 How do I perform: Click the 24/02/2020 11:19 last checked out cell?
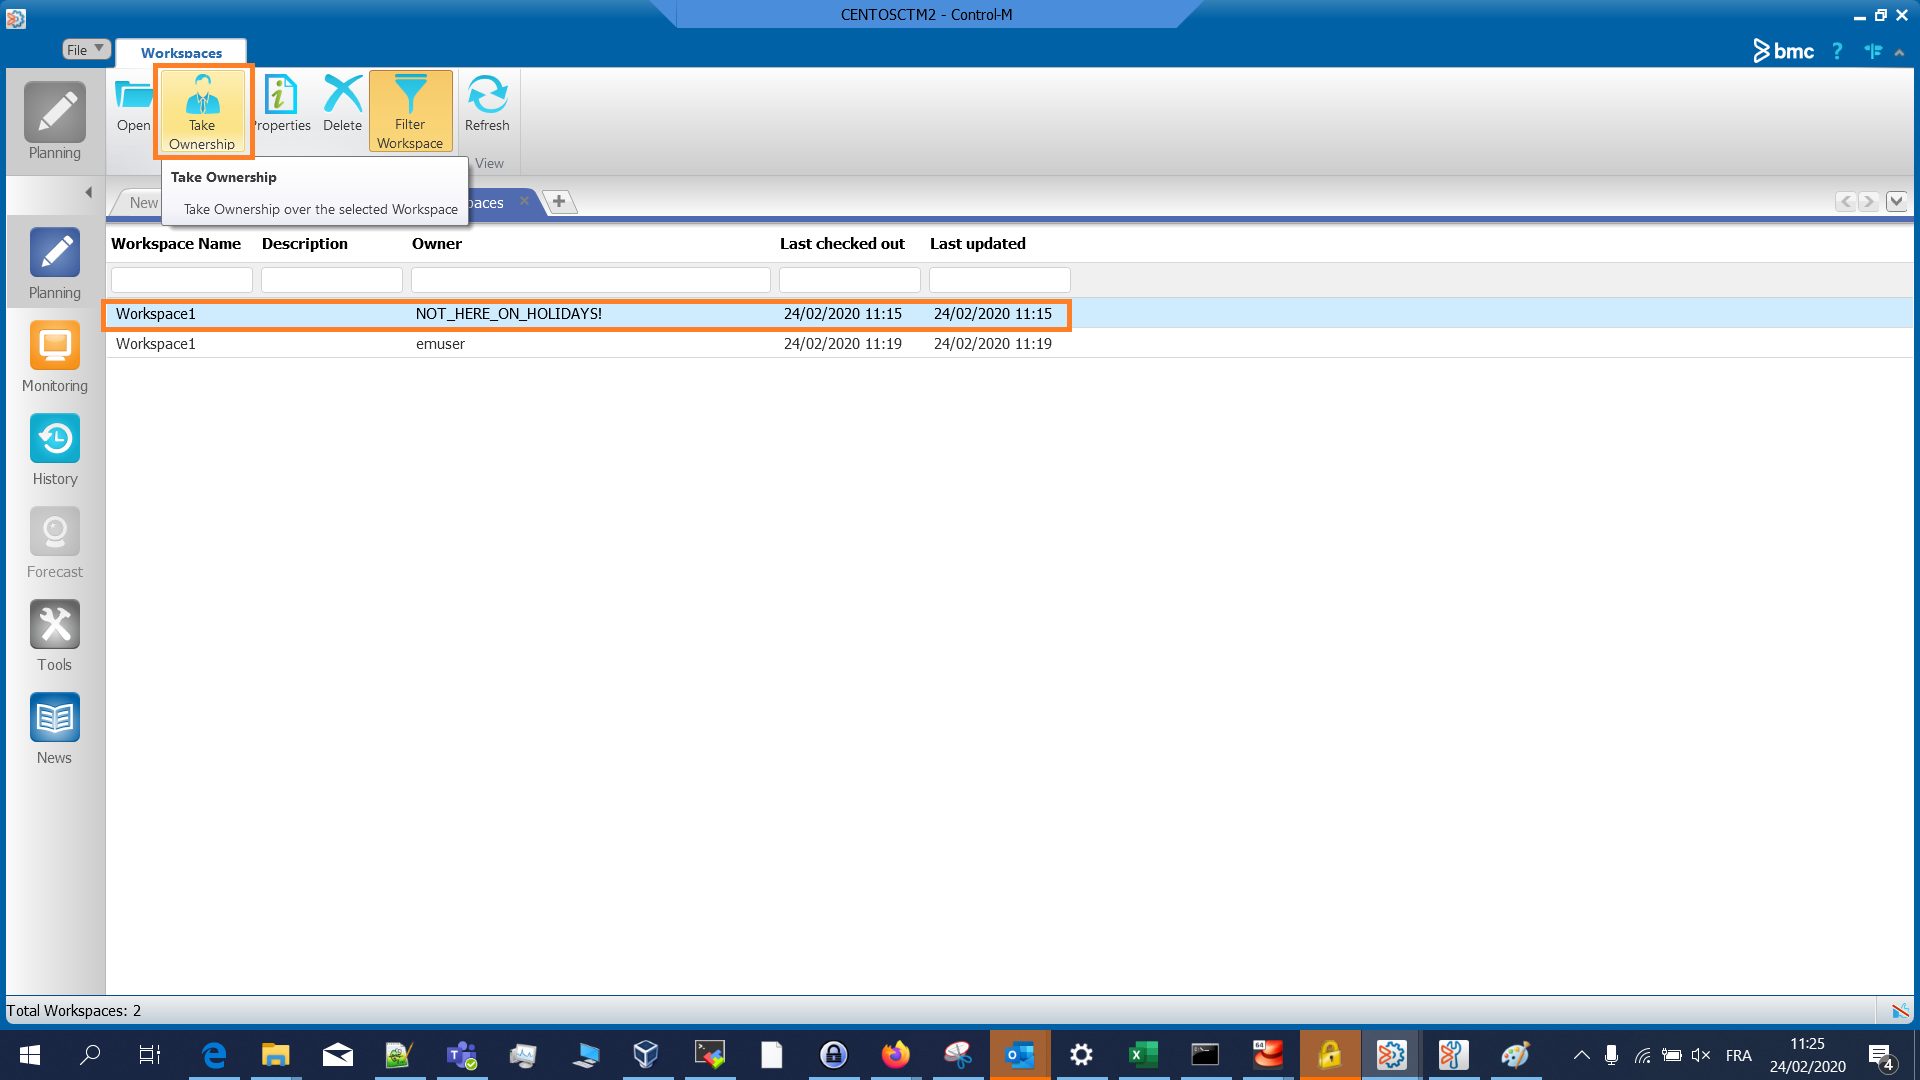pyautogui.click(x=843, y=344)
